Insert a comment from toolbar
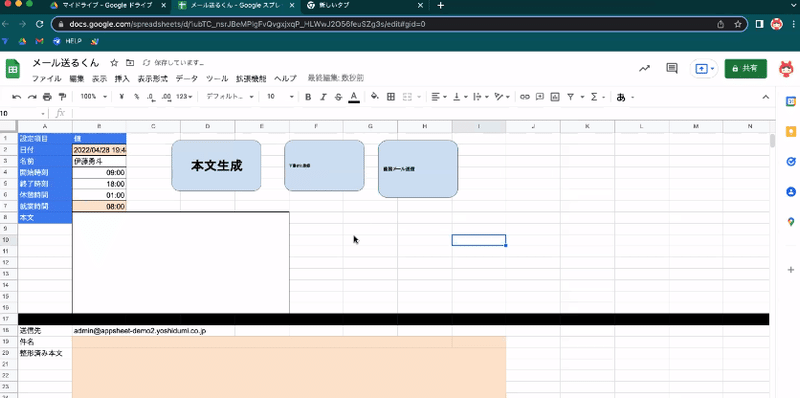 (x=539, y=97)
